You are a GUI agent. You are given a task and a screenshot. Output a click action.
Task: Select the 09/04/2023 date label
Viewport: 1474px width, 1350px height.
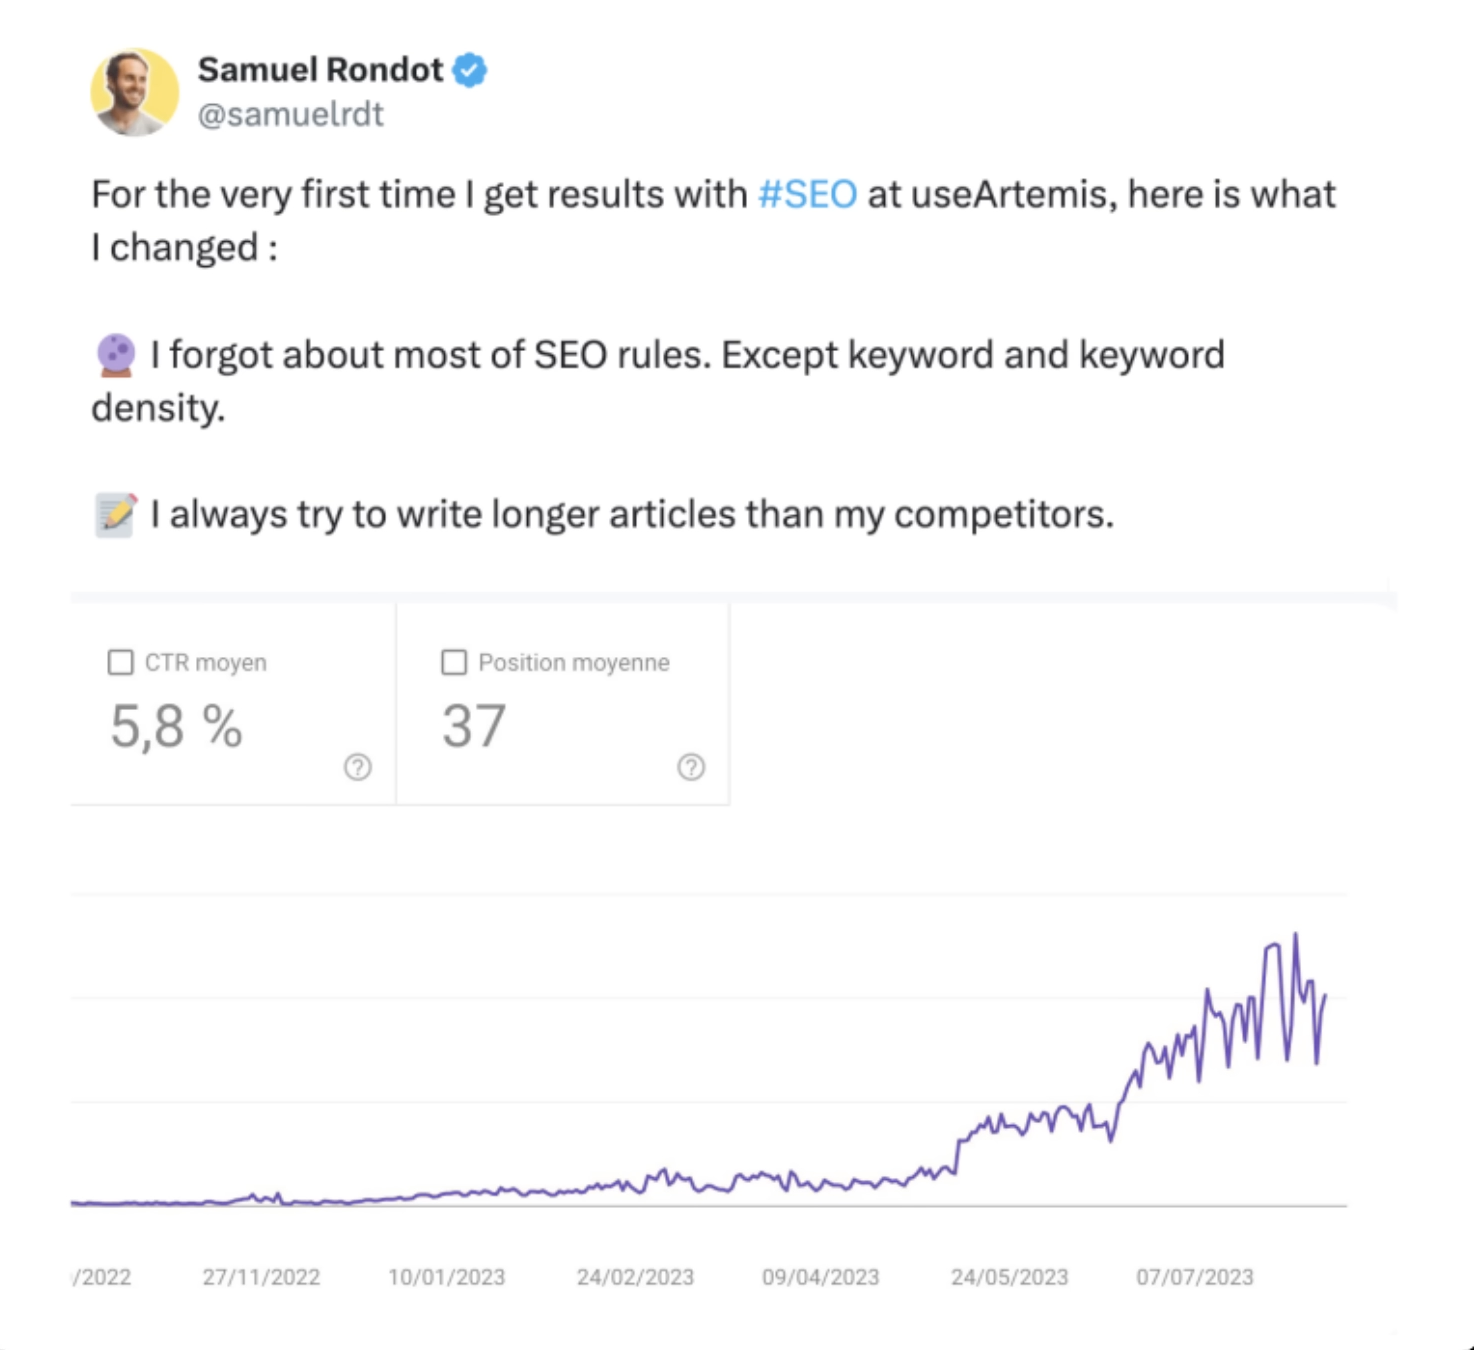[820, 1277]
